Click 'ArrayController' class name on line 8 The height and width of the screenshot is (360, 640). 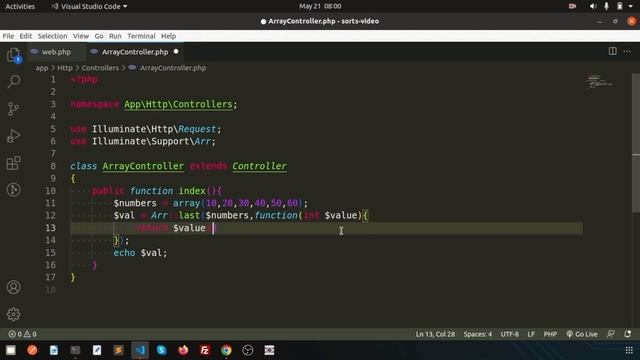[143, 166]
